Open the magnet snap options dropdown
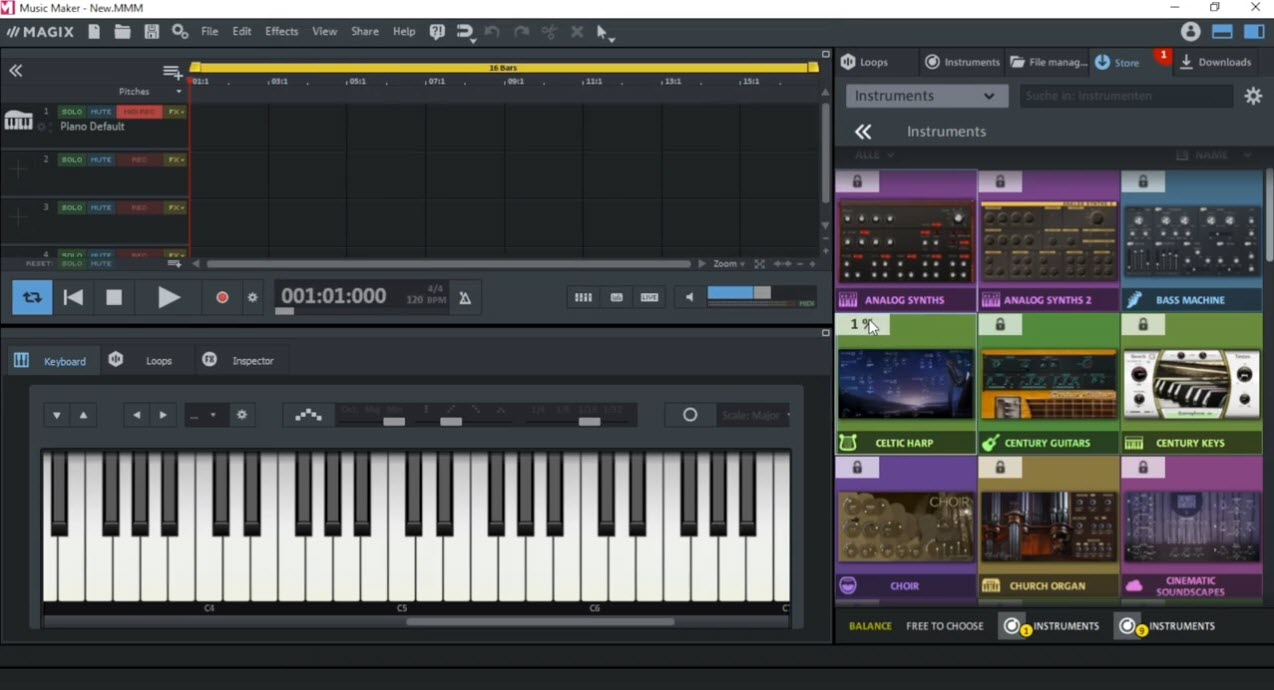 [465, 33]
